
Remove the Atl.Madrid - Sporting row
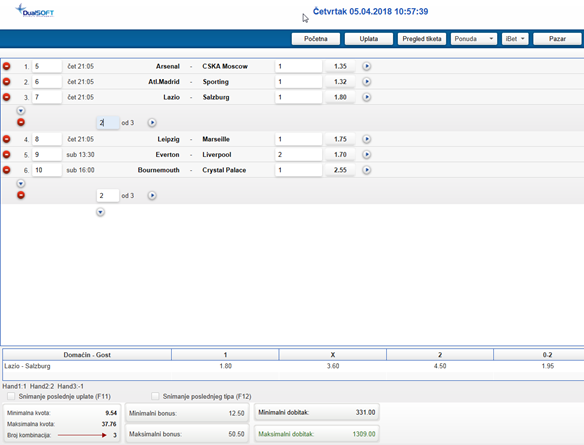(x=6, y=82)
